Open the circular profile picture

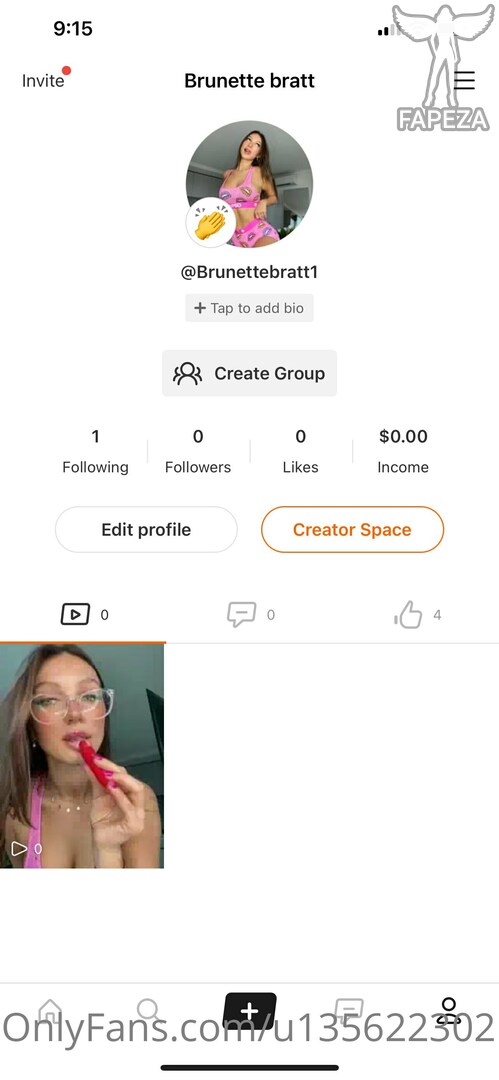pos(250,184)
